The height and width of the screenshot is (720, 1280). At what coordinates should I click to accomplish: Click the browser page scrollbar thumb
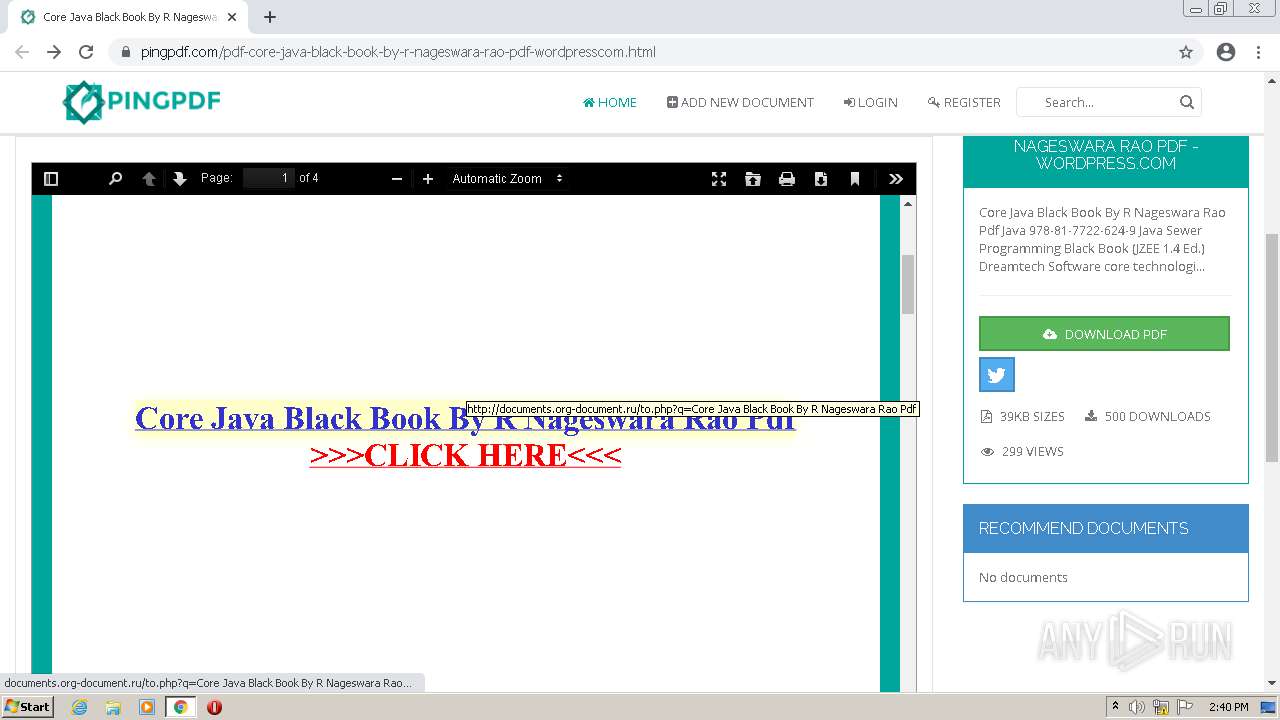coord(1272,347)
